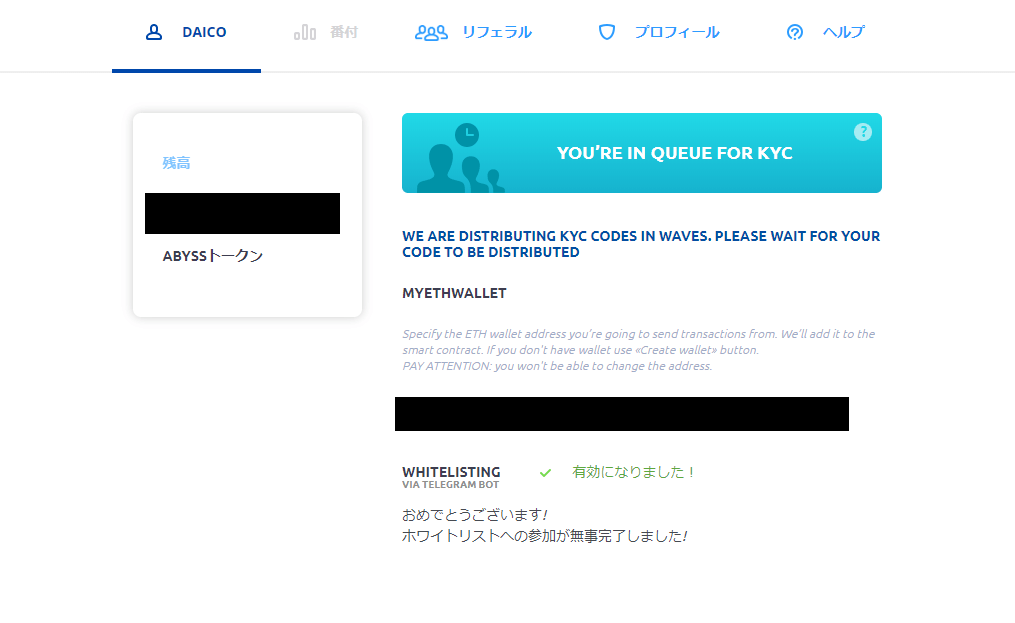Click the ABYSSトークン label
Viewport: 1015px width, 623px height.
point(212,256)
